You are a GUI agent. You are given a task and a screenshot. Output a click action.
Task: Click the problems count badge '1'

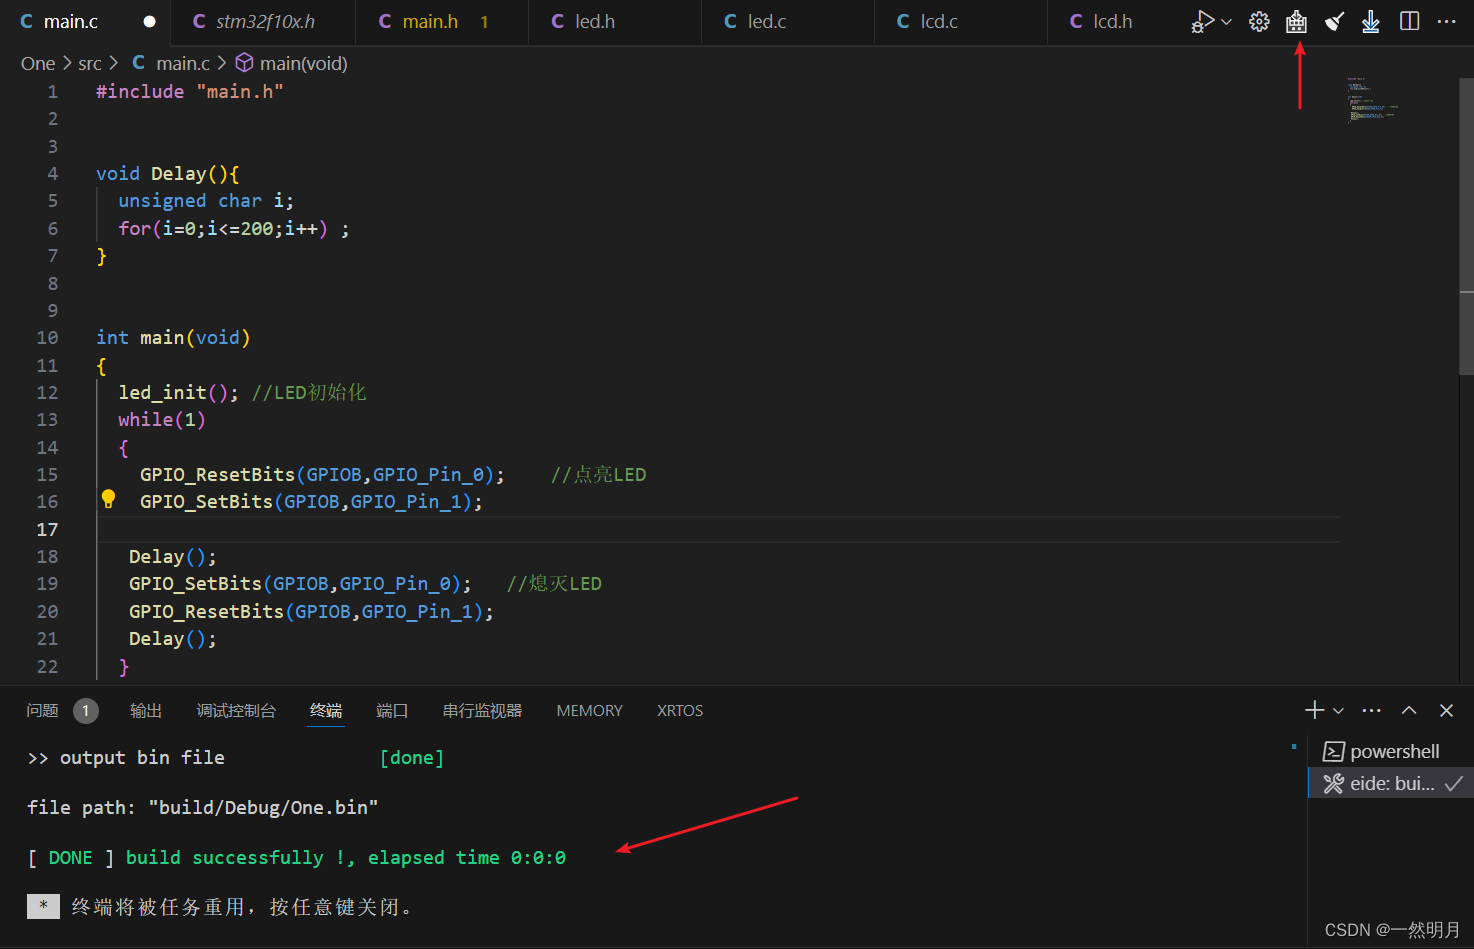tap(86, 711)
